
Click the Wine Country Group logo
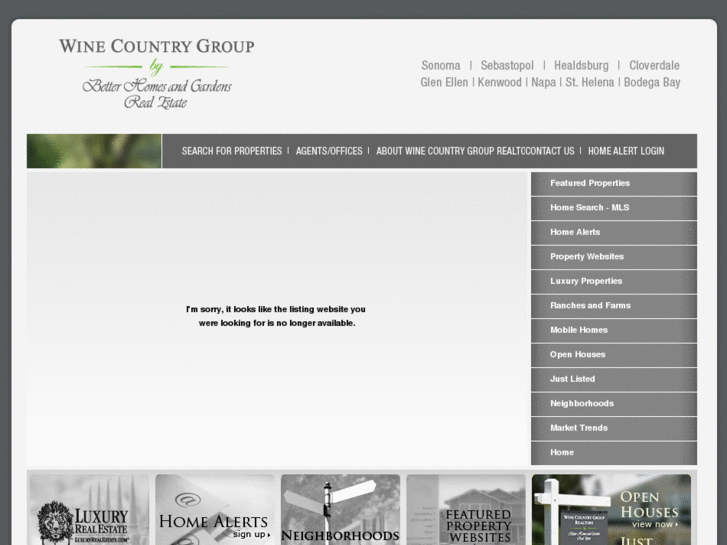[x=157, y=74]
